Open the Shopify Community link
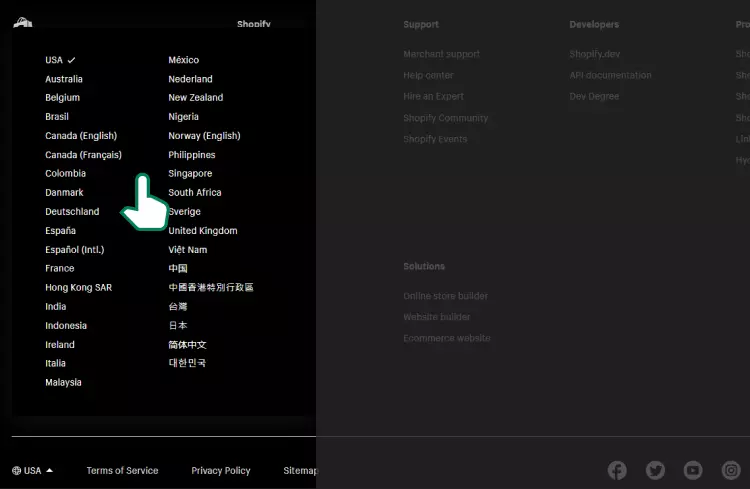 445,118
